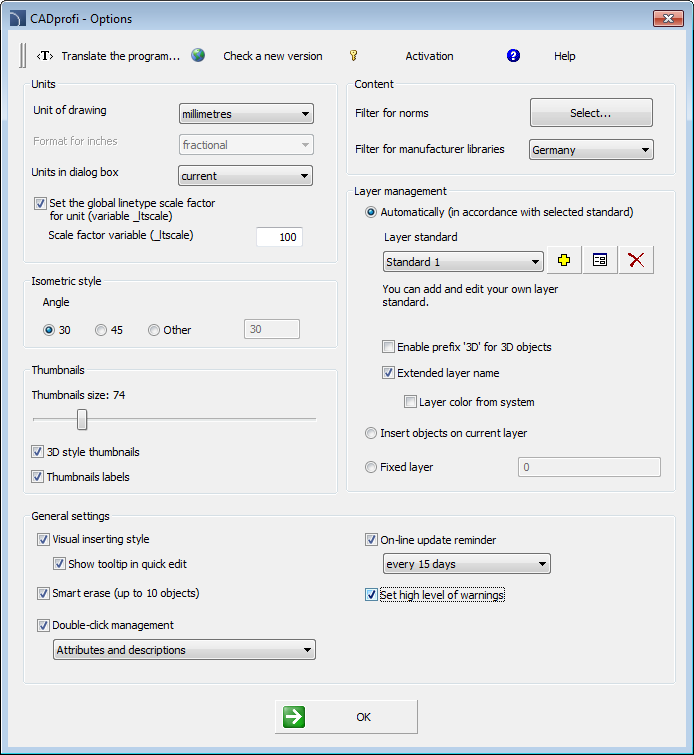Click the <T> translate icon
The width and height of the screenshot is (694, 755).
click(x=45, y=56)
